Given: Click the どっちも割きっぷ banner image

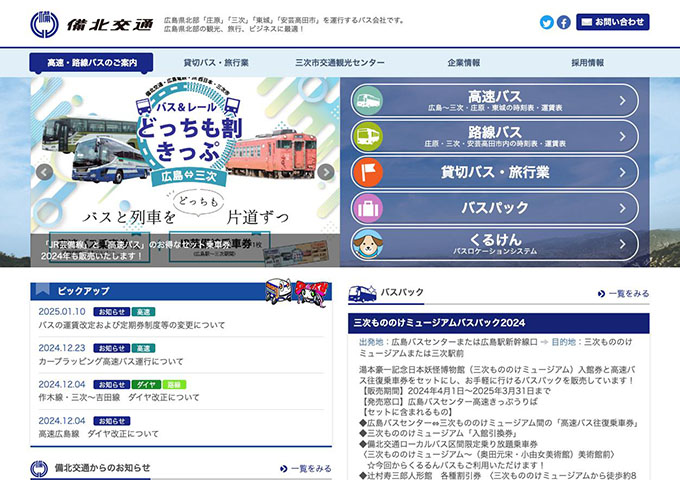Looking at the screenshot, I should coord(185,172).
